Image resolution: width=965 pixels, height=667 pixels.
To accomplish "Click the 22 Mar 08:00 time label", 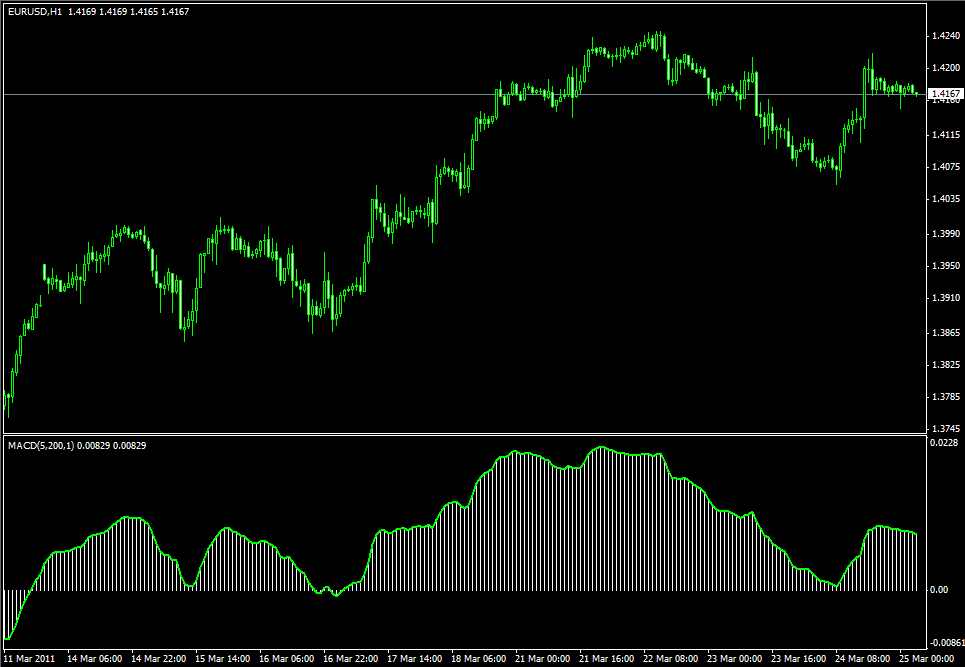I will 671,659.
